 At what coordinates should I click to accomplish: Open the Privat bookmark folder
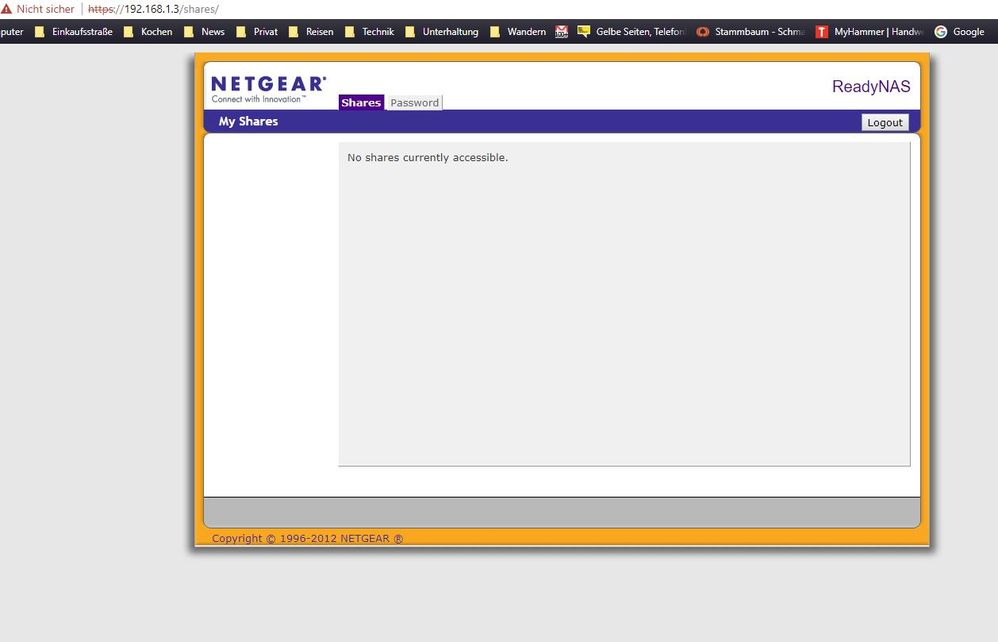coord(257,31)
